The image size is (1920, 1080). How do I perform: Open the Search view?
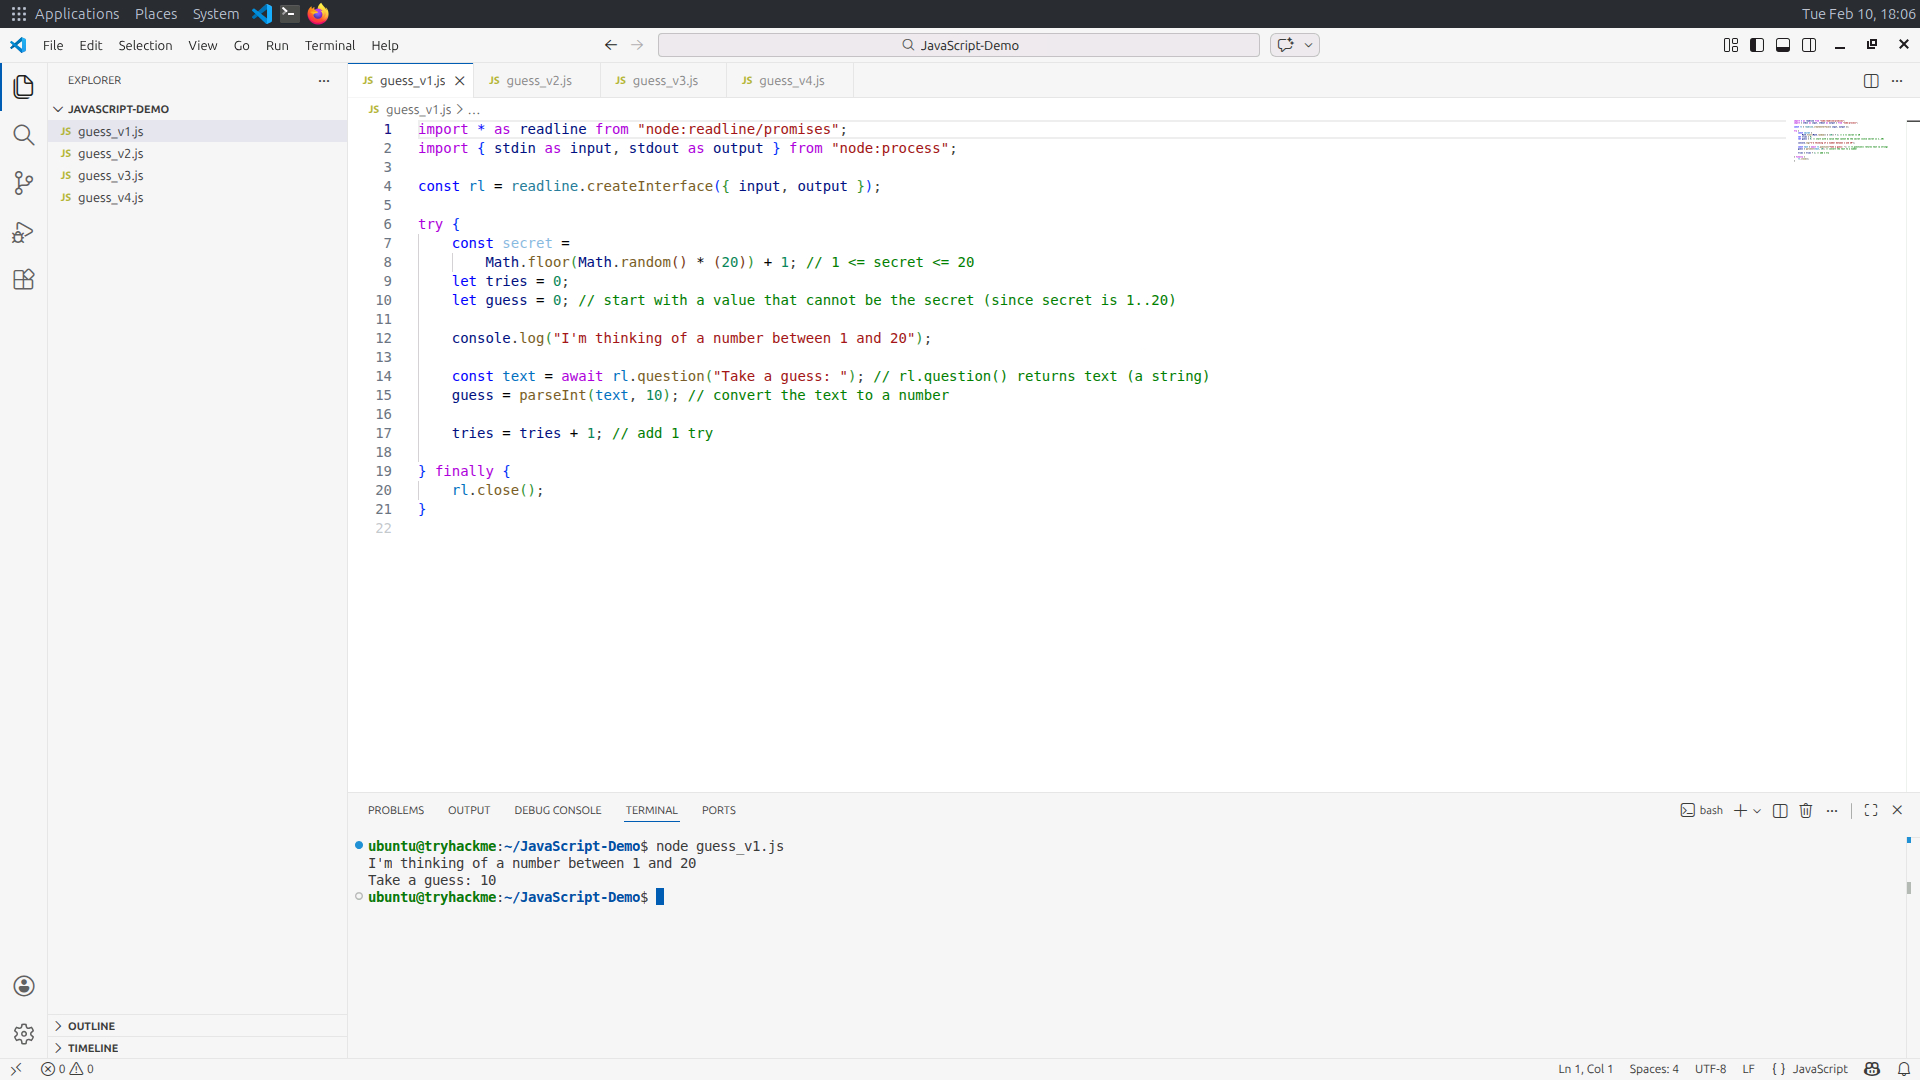24,135
